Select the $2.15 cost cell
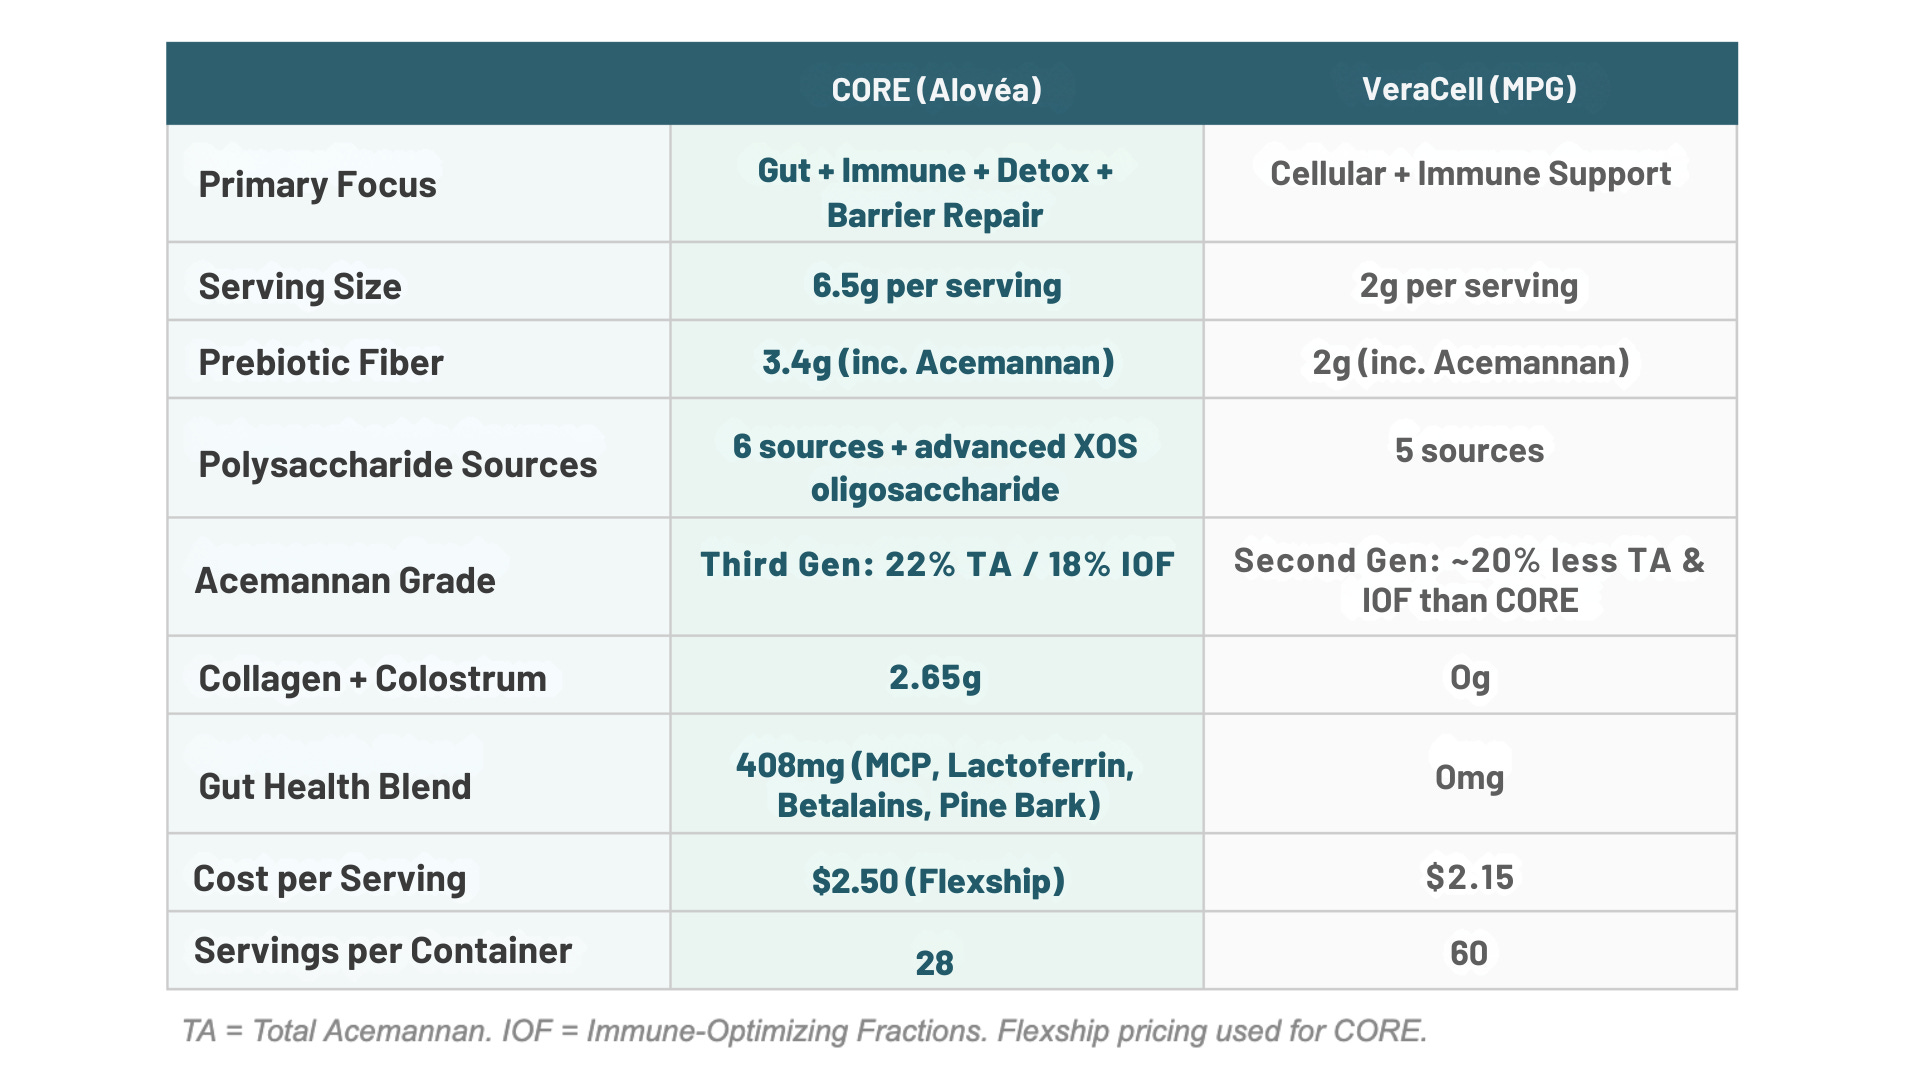 click(x=1469, y=877)
